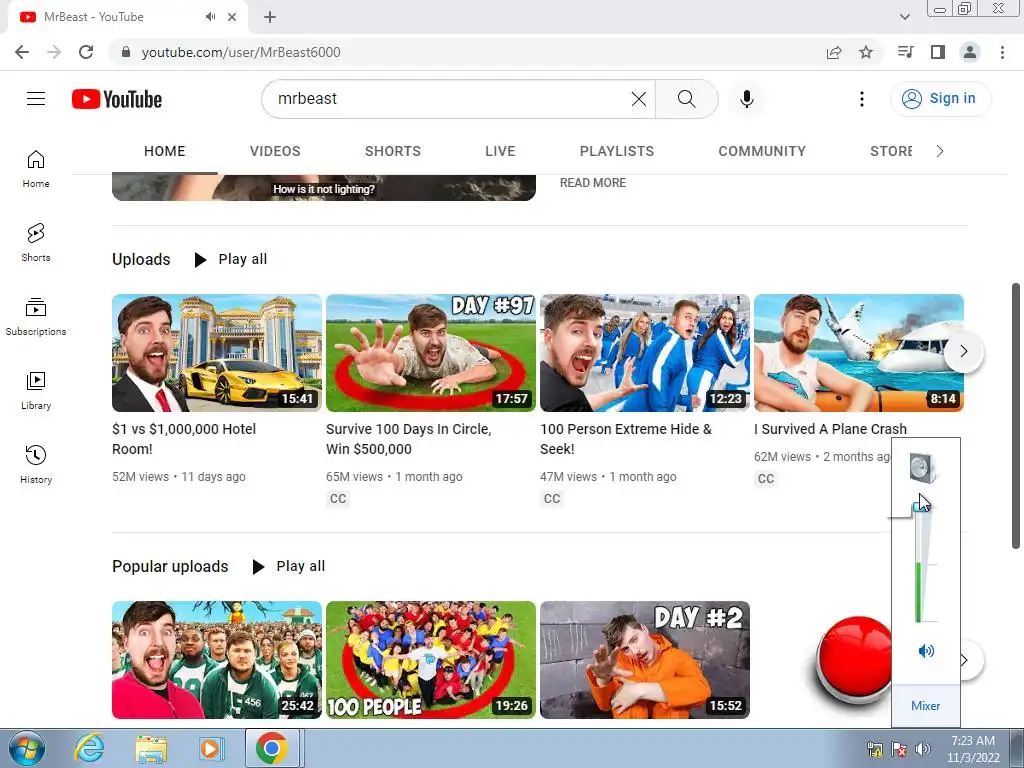Click the YouTube logo
The height and width of the screenshot is (768, 1024).
(x=117, y=99)
